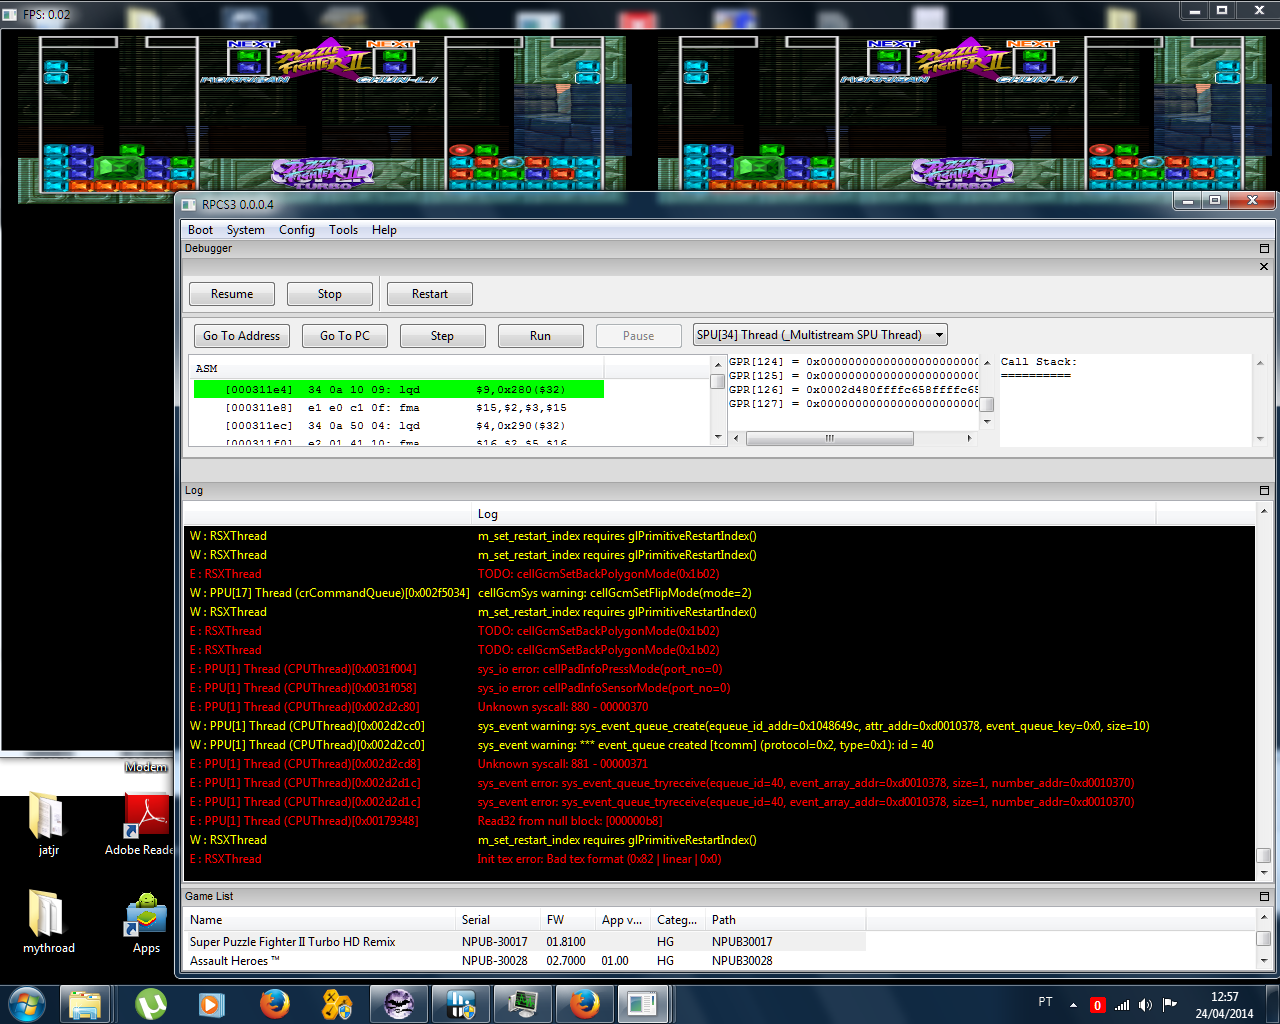Image resolution: width=1280 pixels, height=1024 pixels.
Task: Open the PT input language selector
Action: [x=1045, y=1002]
